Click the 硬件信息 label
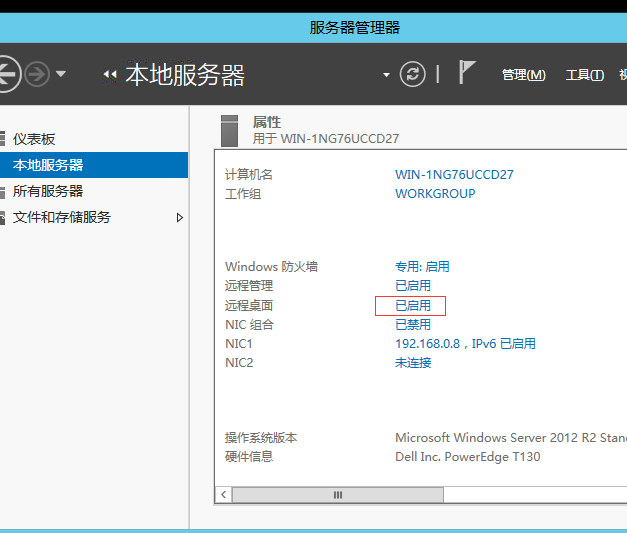The width and height of the screenshot is (627, 533). tap(249, 456)
